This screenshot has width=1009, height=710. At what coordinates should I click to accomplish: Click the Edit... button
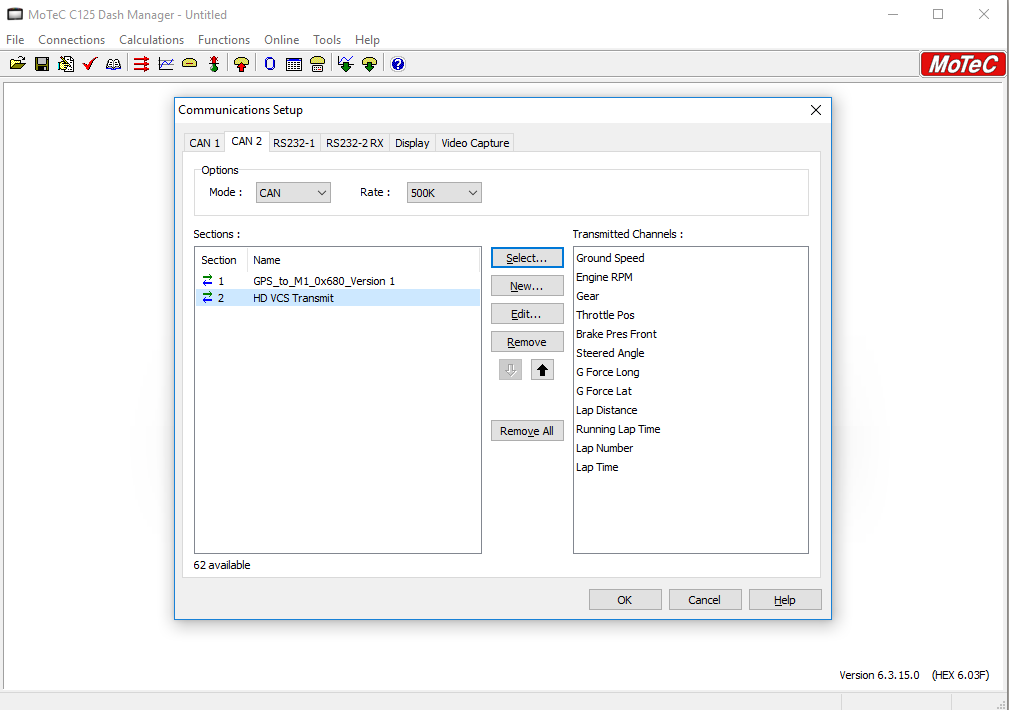[x=527, y=314]
